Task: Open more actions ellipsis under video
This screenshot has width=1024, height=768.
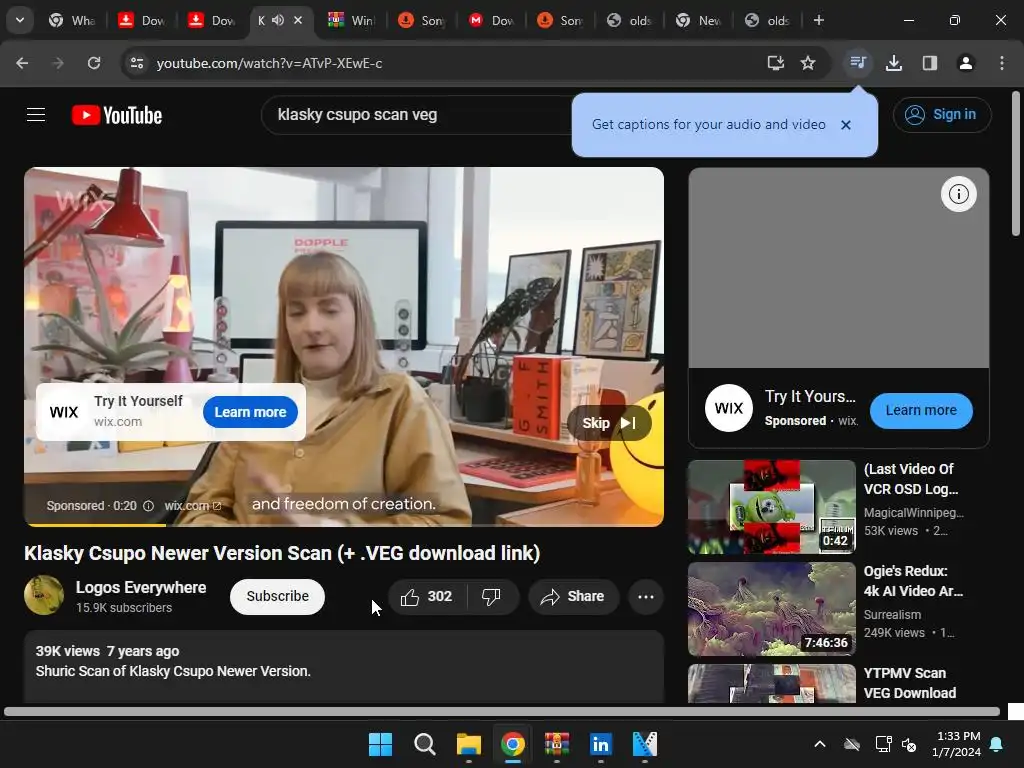Action: point(646,596)
